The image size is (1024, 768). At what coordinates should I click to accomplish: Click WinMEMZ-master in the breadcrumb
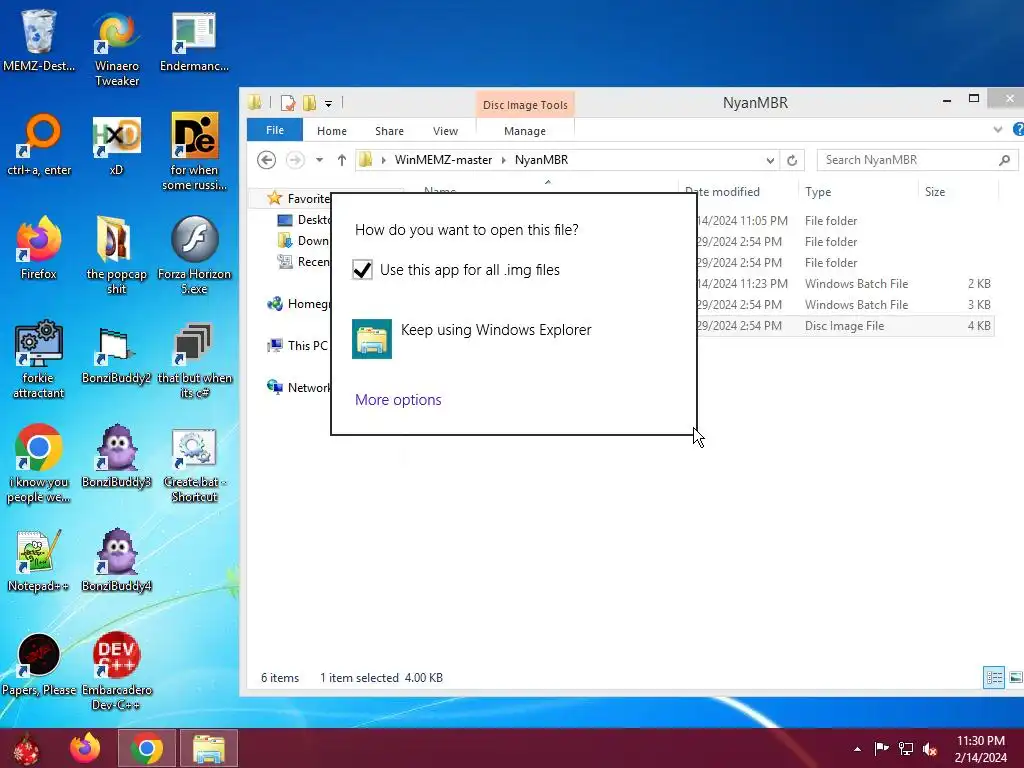tap(443, 160)
